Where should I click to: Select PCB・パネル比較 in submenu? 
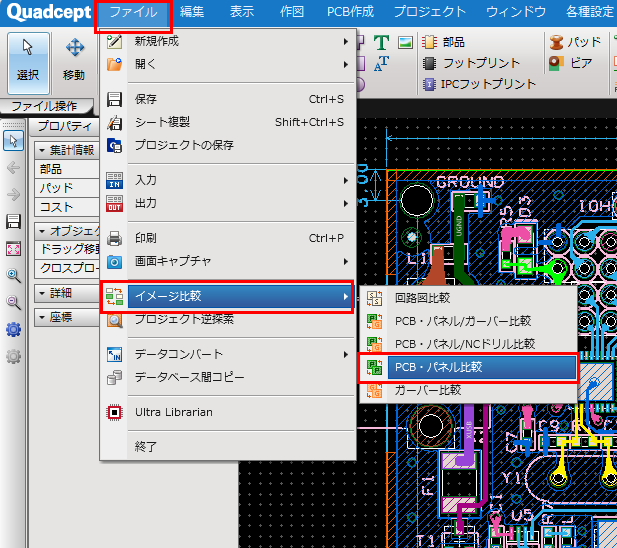click(468, 367)
